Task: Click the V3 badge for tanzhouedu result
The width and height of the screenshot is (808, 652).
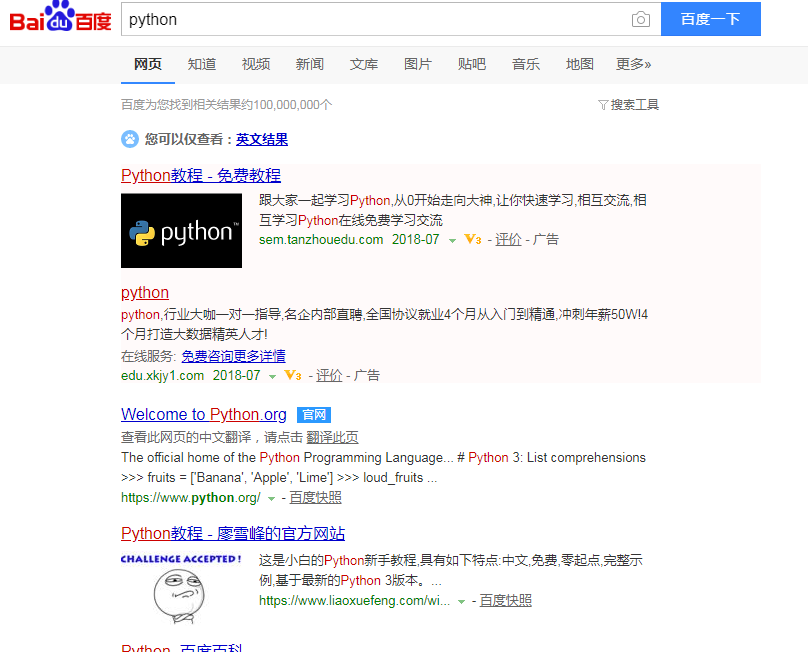Action: pyautogui.click(x=473, y=240)
